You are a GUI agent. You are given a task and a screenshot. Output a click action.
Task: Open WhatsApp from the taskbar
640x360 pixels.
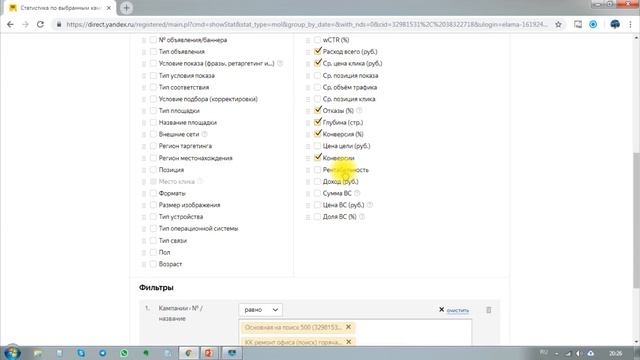124,353
